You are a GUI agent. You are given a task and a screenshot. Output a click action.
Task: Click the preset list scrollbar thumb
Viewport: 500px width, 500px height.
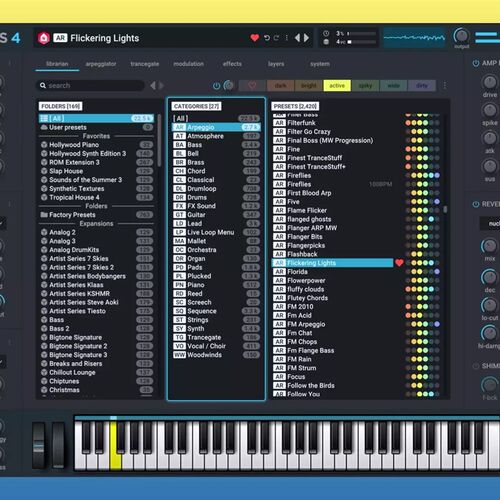pos(445,209)
